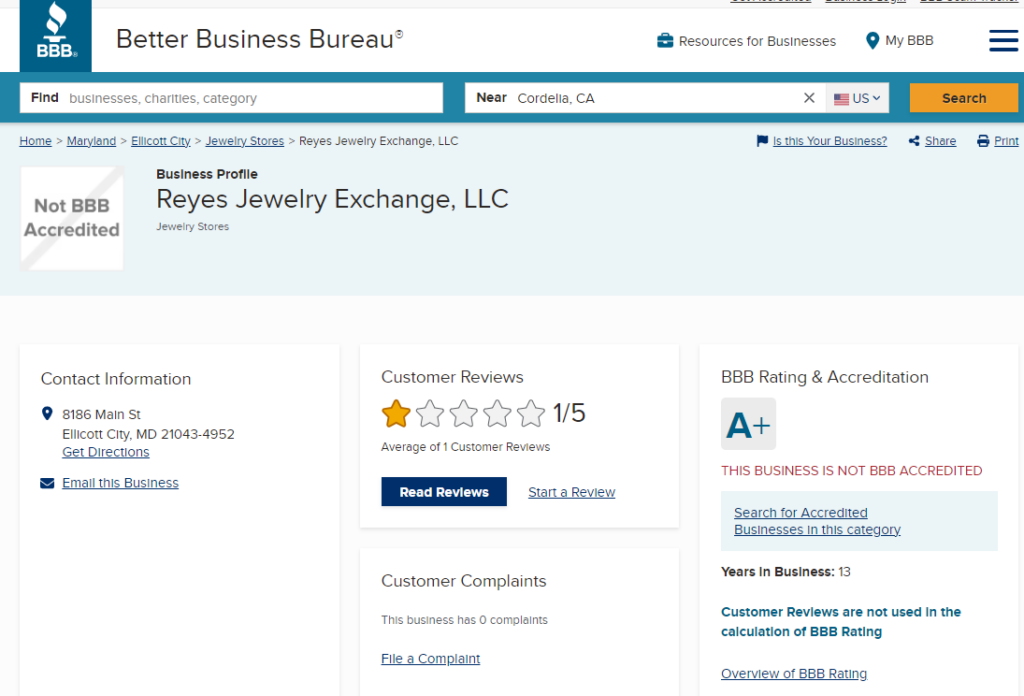Go to Home breadcrumb
The width and height of the screenshot is (1024, 696).
[35, 141]
